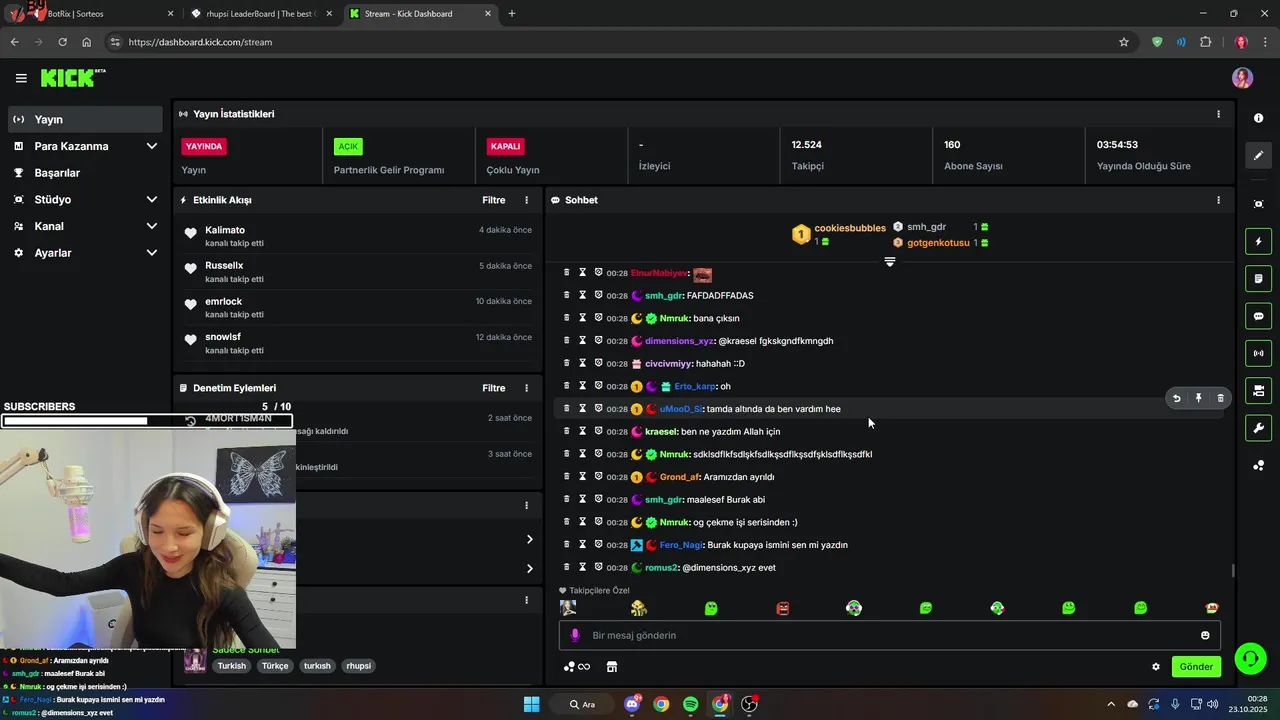
Task: Click the ban shield icon on kraesel's message
Action: click(598, 431)
